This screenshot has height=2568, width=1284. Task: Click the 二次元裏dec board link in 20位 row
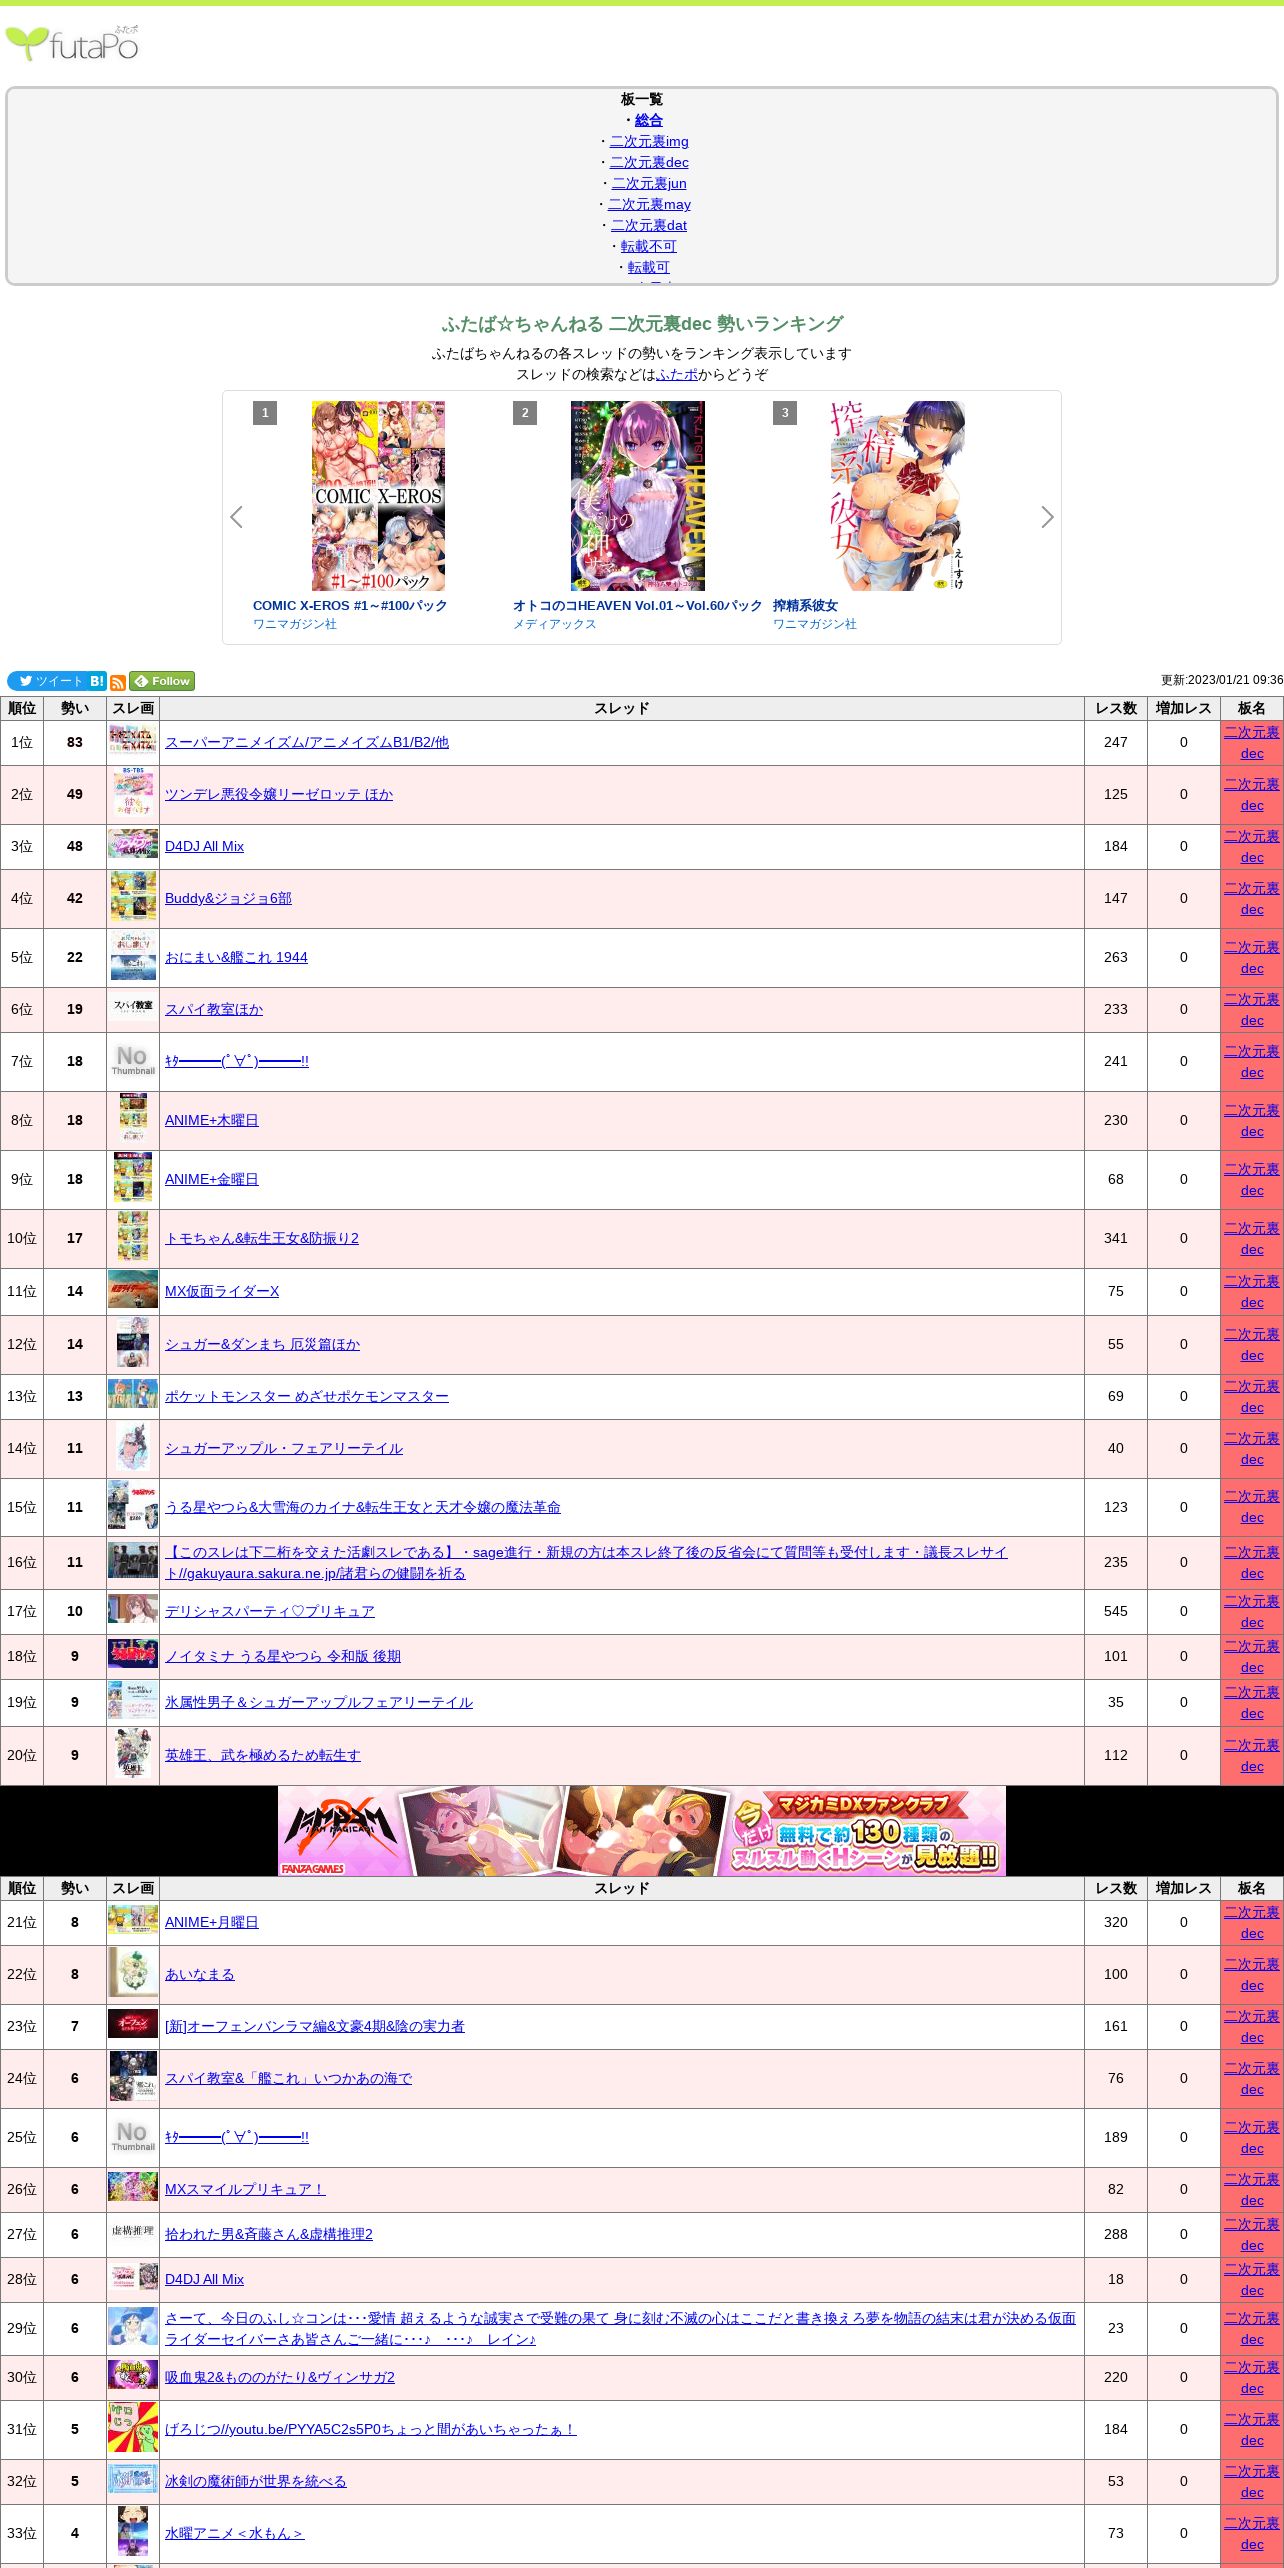point(1252,1756)
